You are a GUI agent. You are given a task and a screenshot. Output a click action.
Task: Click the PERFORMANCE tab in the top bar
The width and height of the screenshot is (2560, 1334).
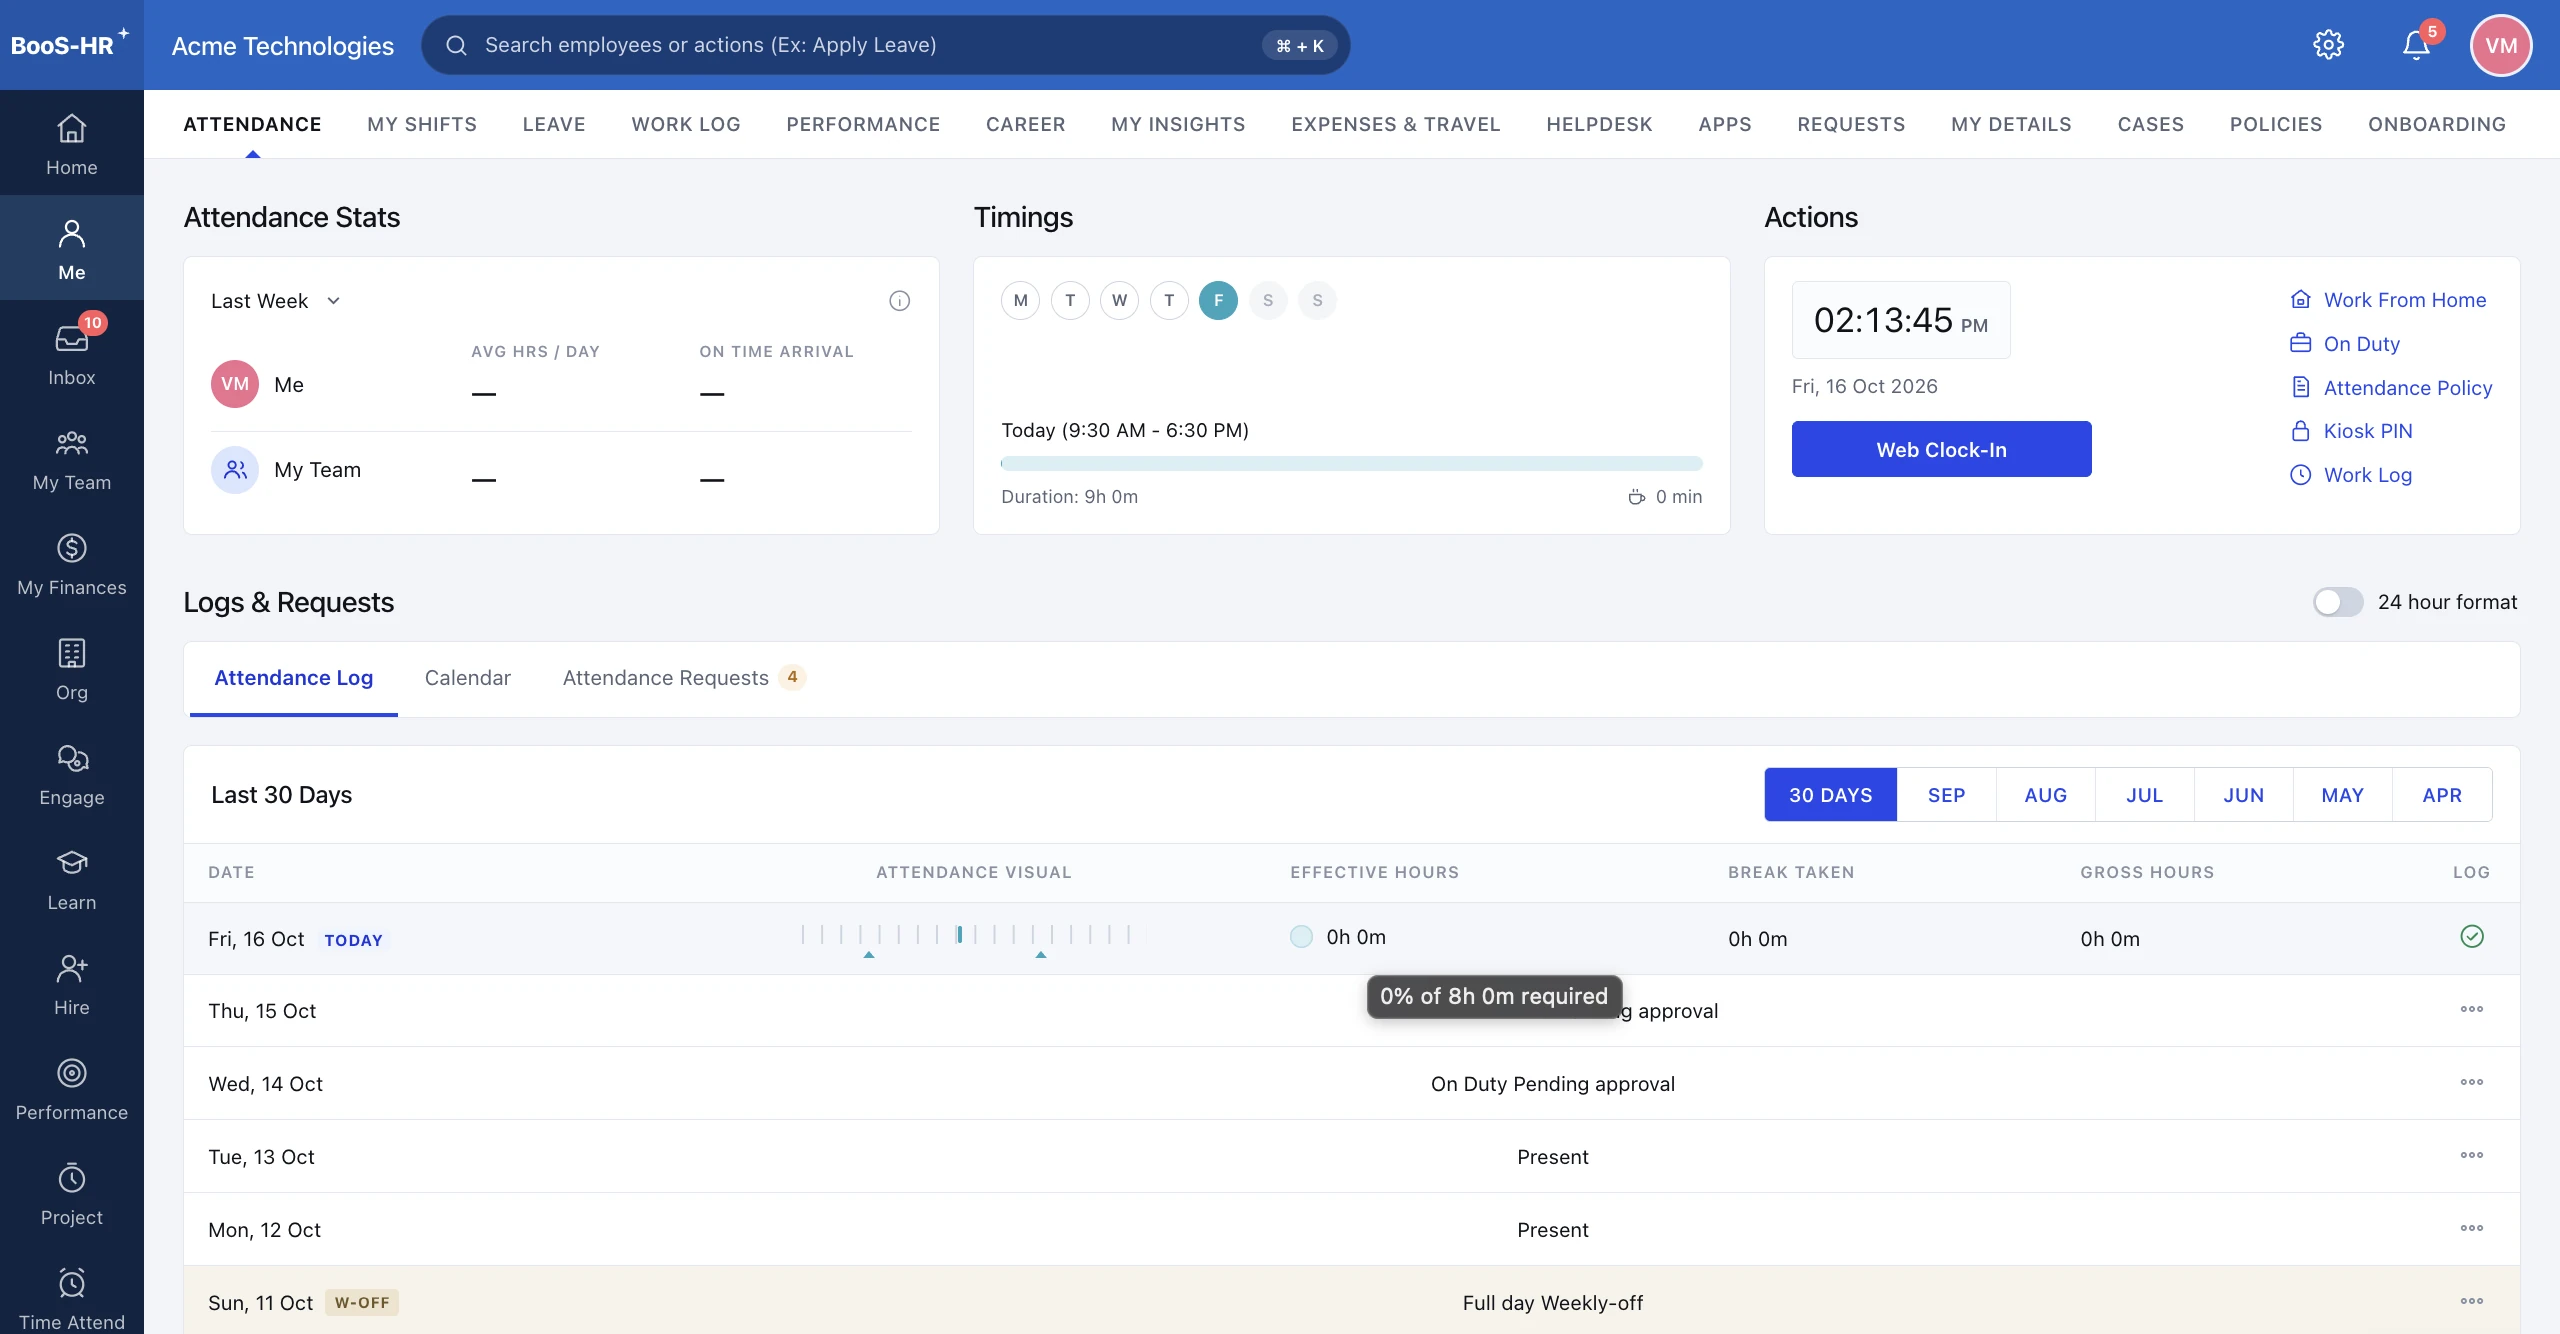tap(863, 124)
